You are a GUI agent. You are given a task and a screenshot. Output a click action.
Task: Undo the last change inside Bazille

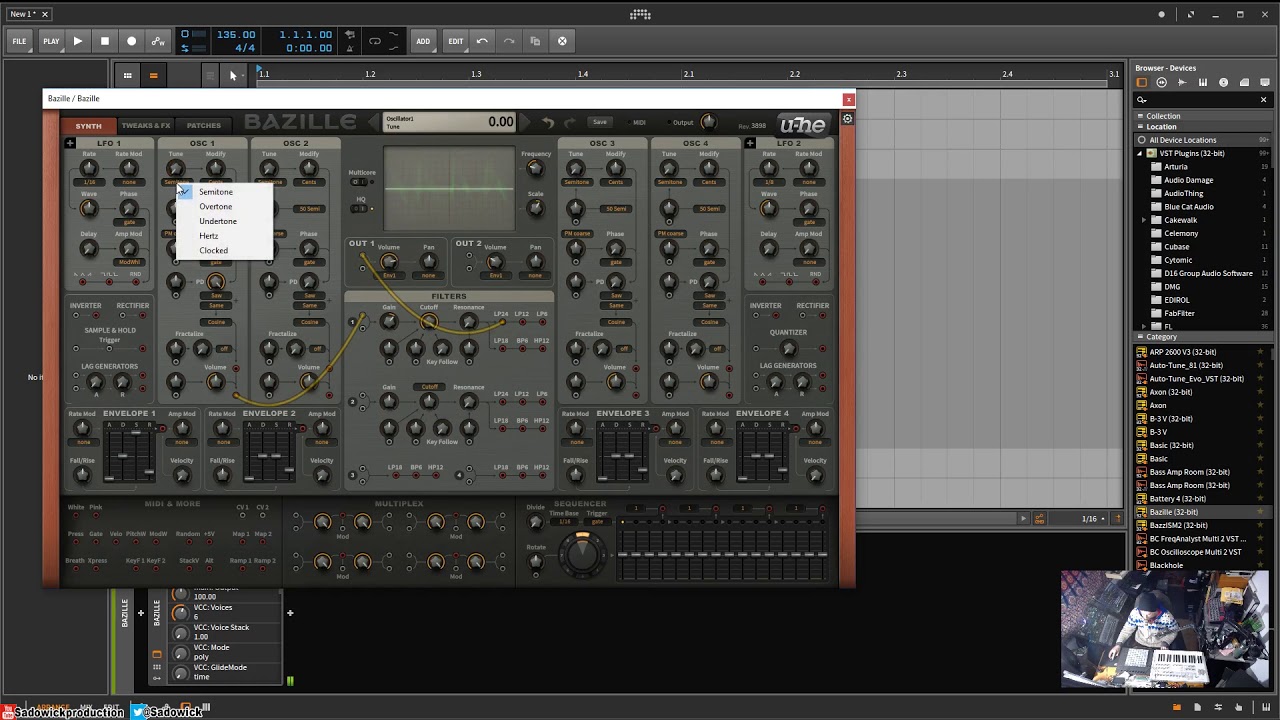pyautogui.click(x=548, y=123)
